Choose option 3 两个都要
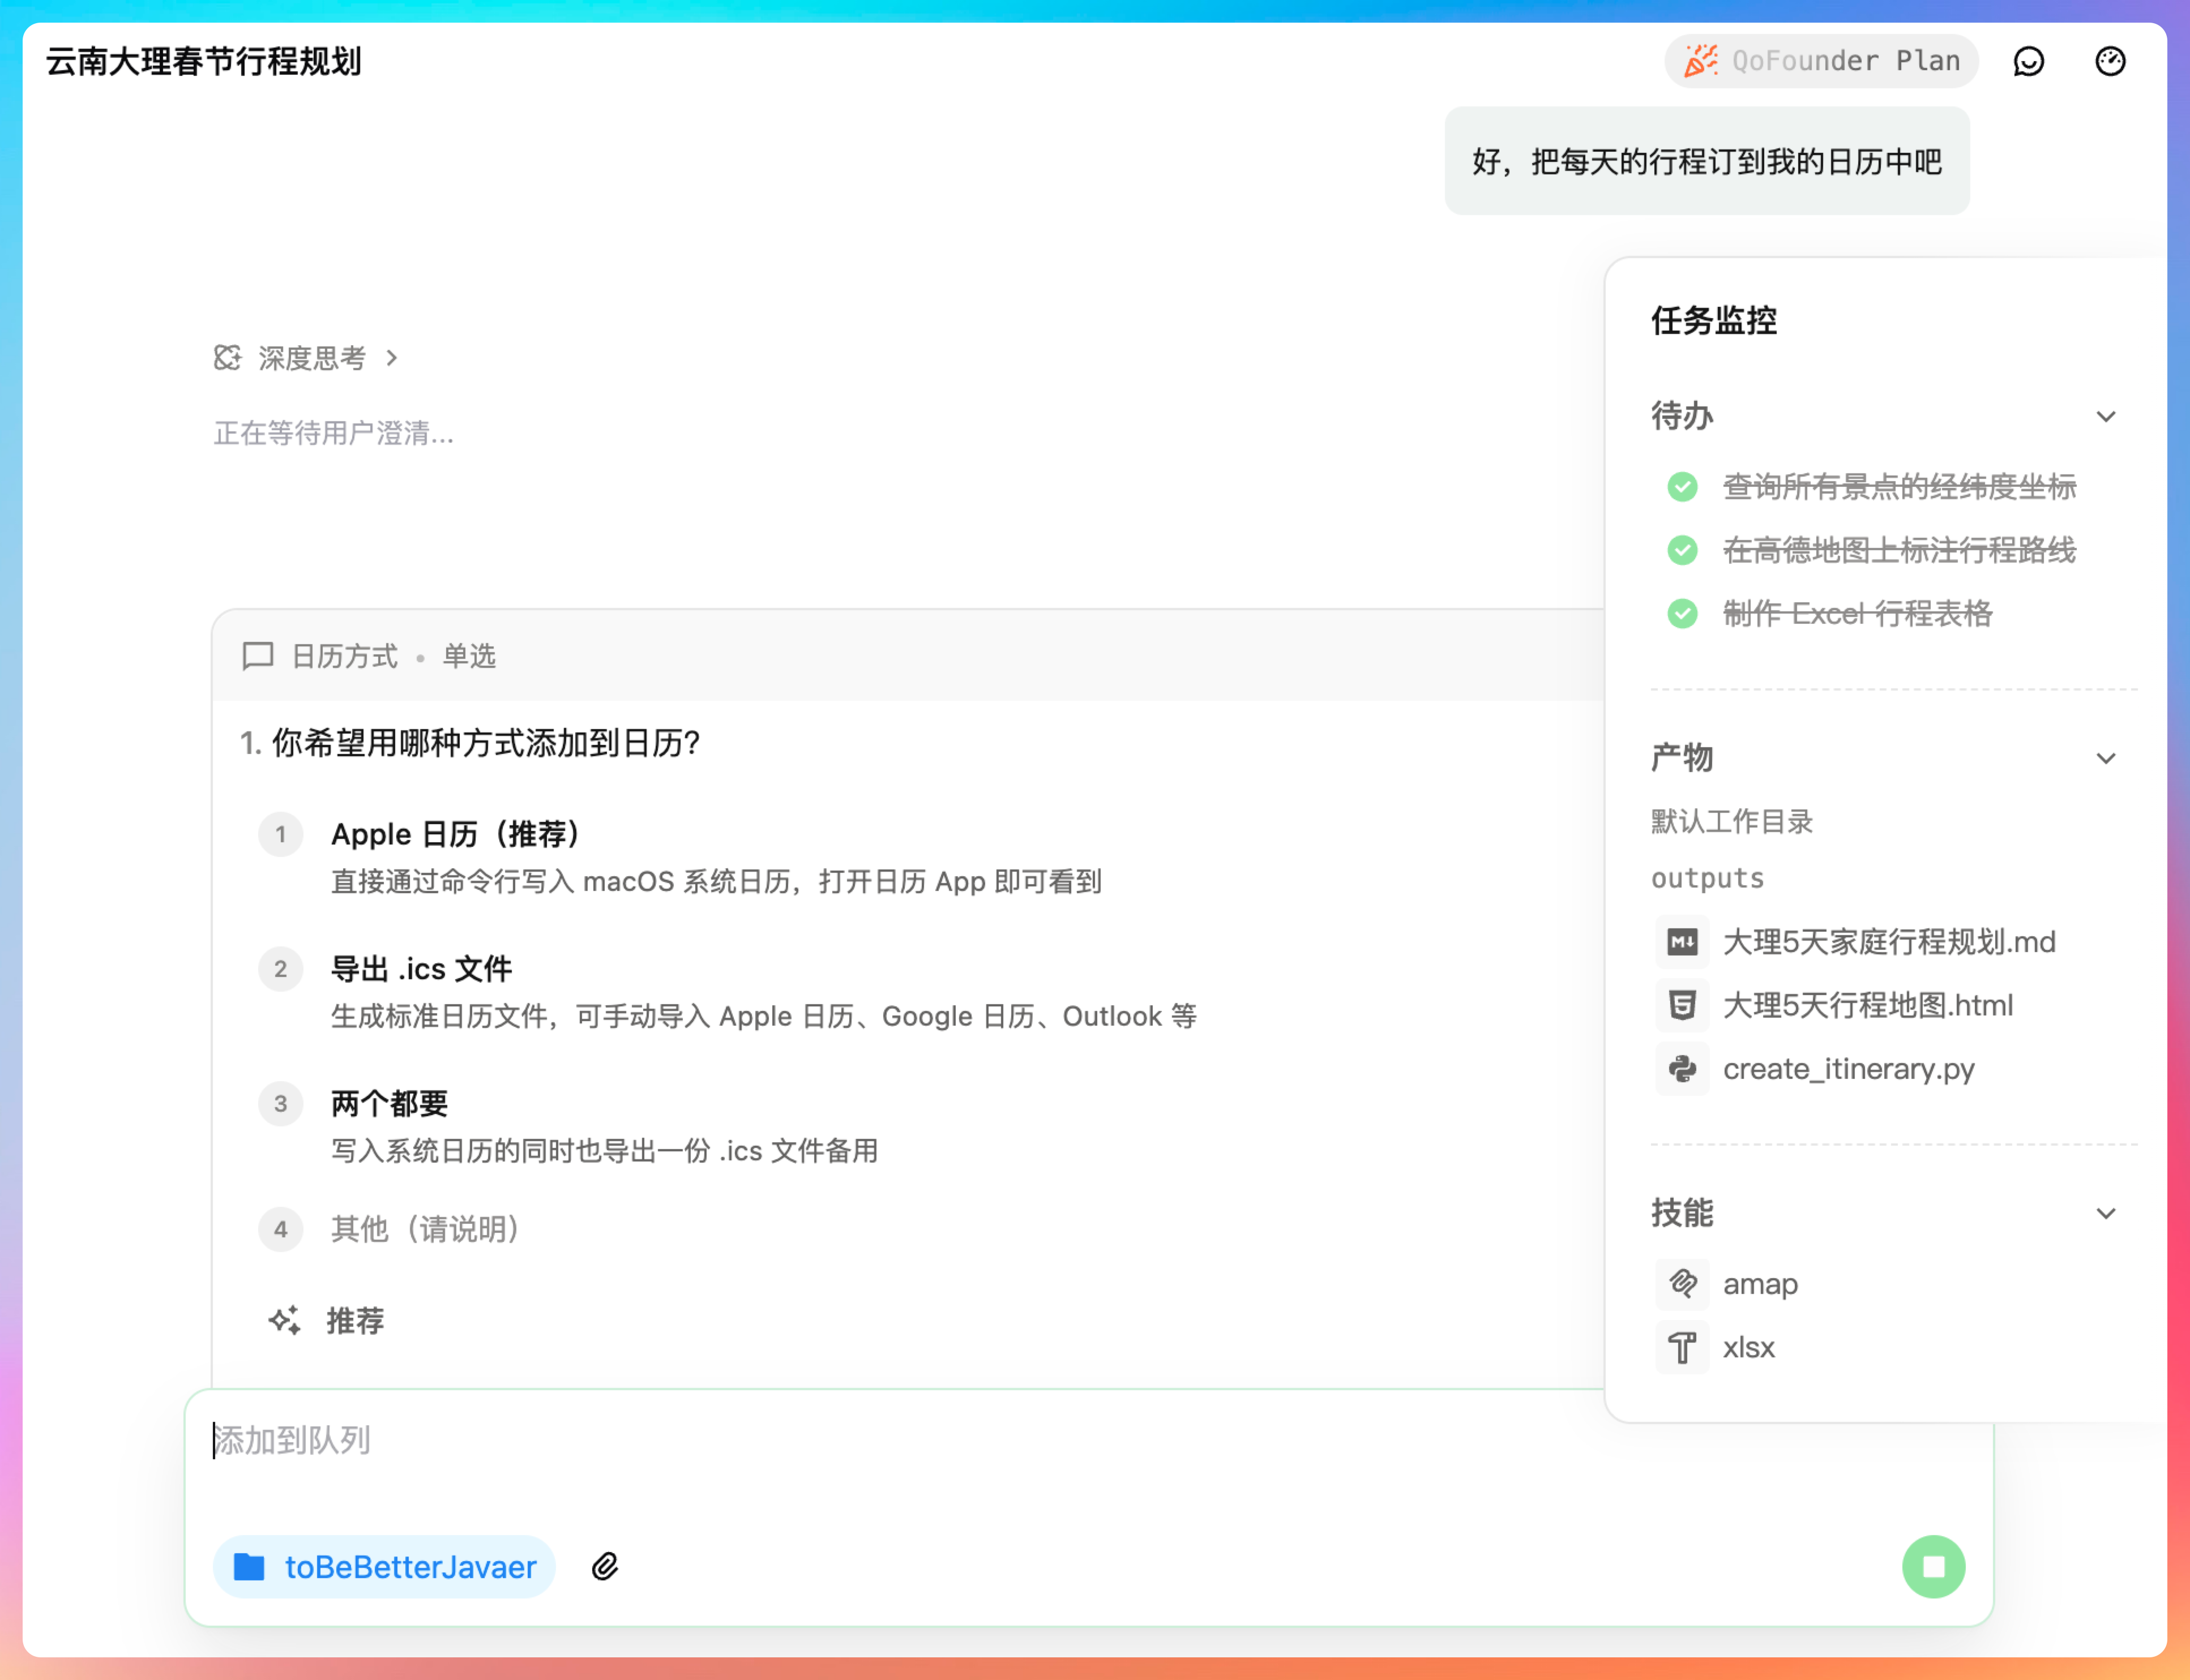 pyautogui.click(x=389, y=1104)
